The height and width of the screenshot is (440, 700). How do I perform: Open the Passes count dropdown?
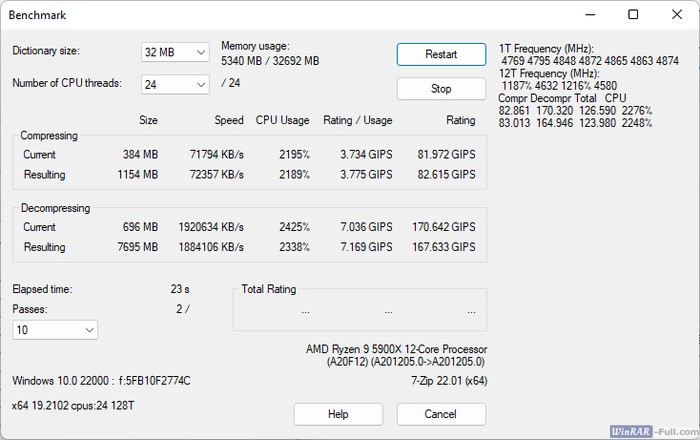55,329
